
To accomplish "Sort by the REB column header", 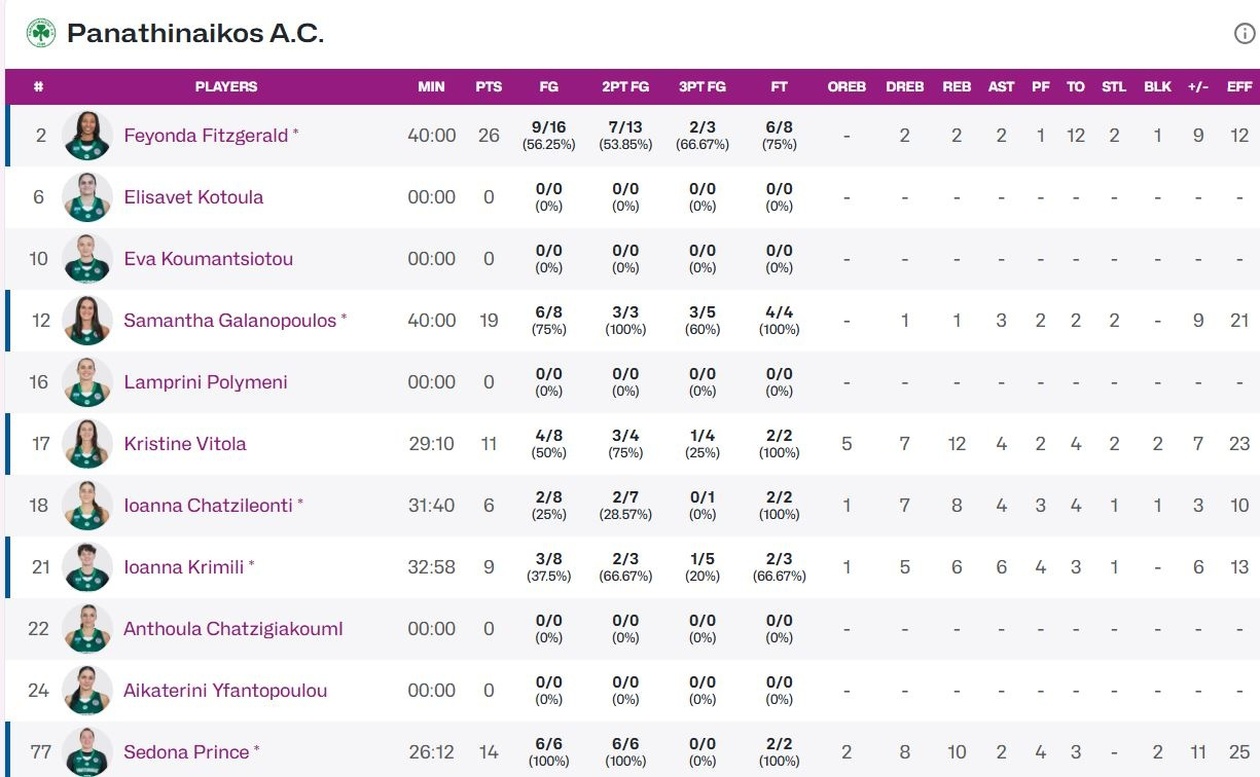I will (x=956, y=87).
